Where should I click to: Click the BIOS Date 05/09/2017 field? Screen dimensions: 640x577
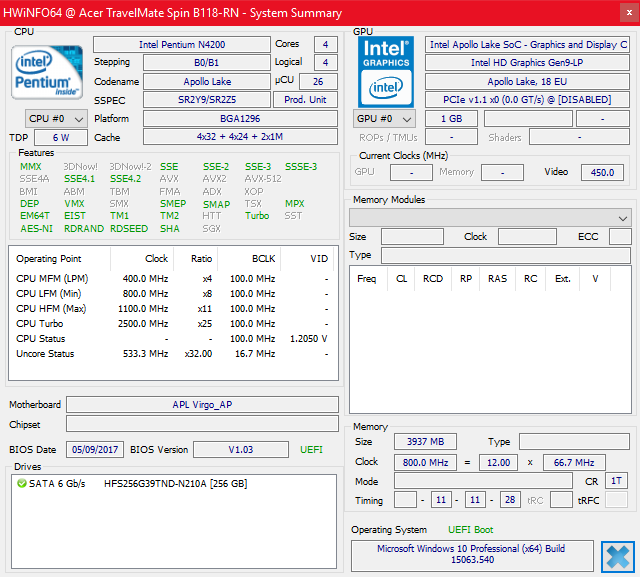click(x=95, y=450)
